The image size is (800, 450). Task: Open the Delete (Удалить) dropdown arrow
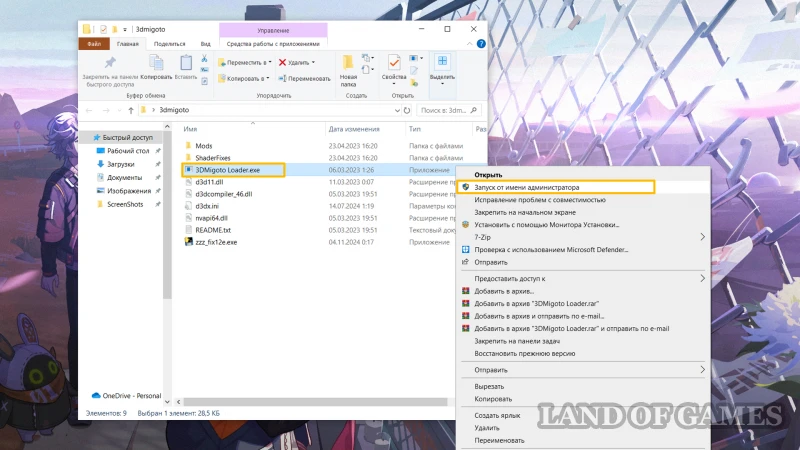[313, 62]
